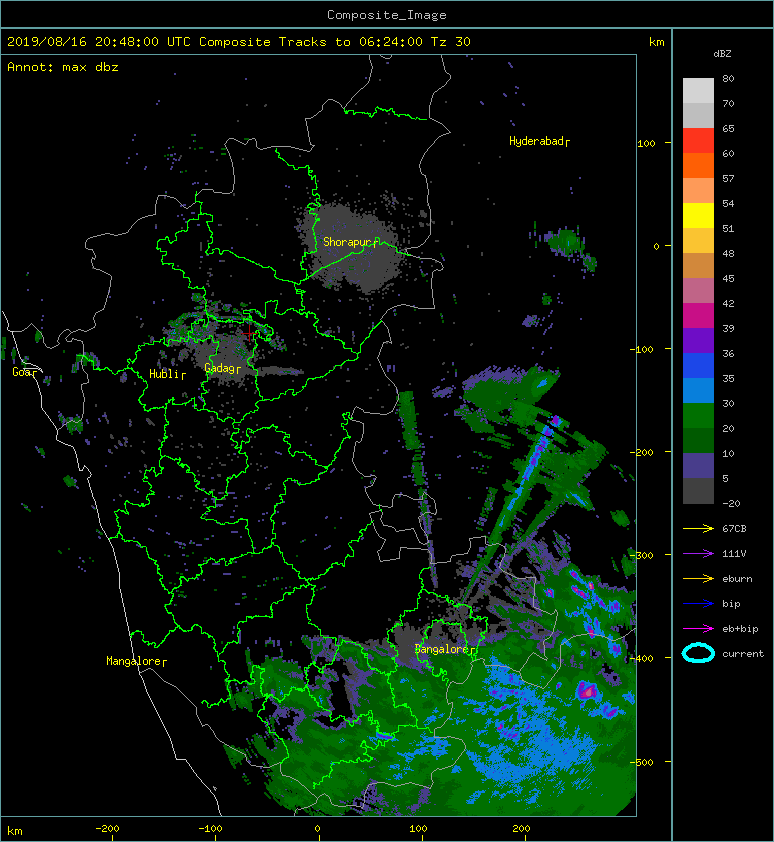Click the eb+bip magenta arrow legend icon
This screenshot has height=842, width=774.
point(698,629)
